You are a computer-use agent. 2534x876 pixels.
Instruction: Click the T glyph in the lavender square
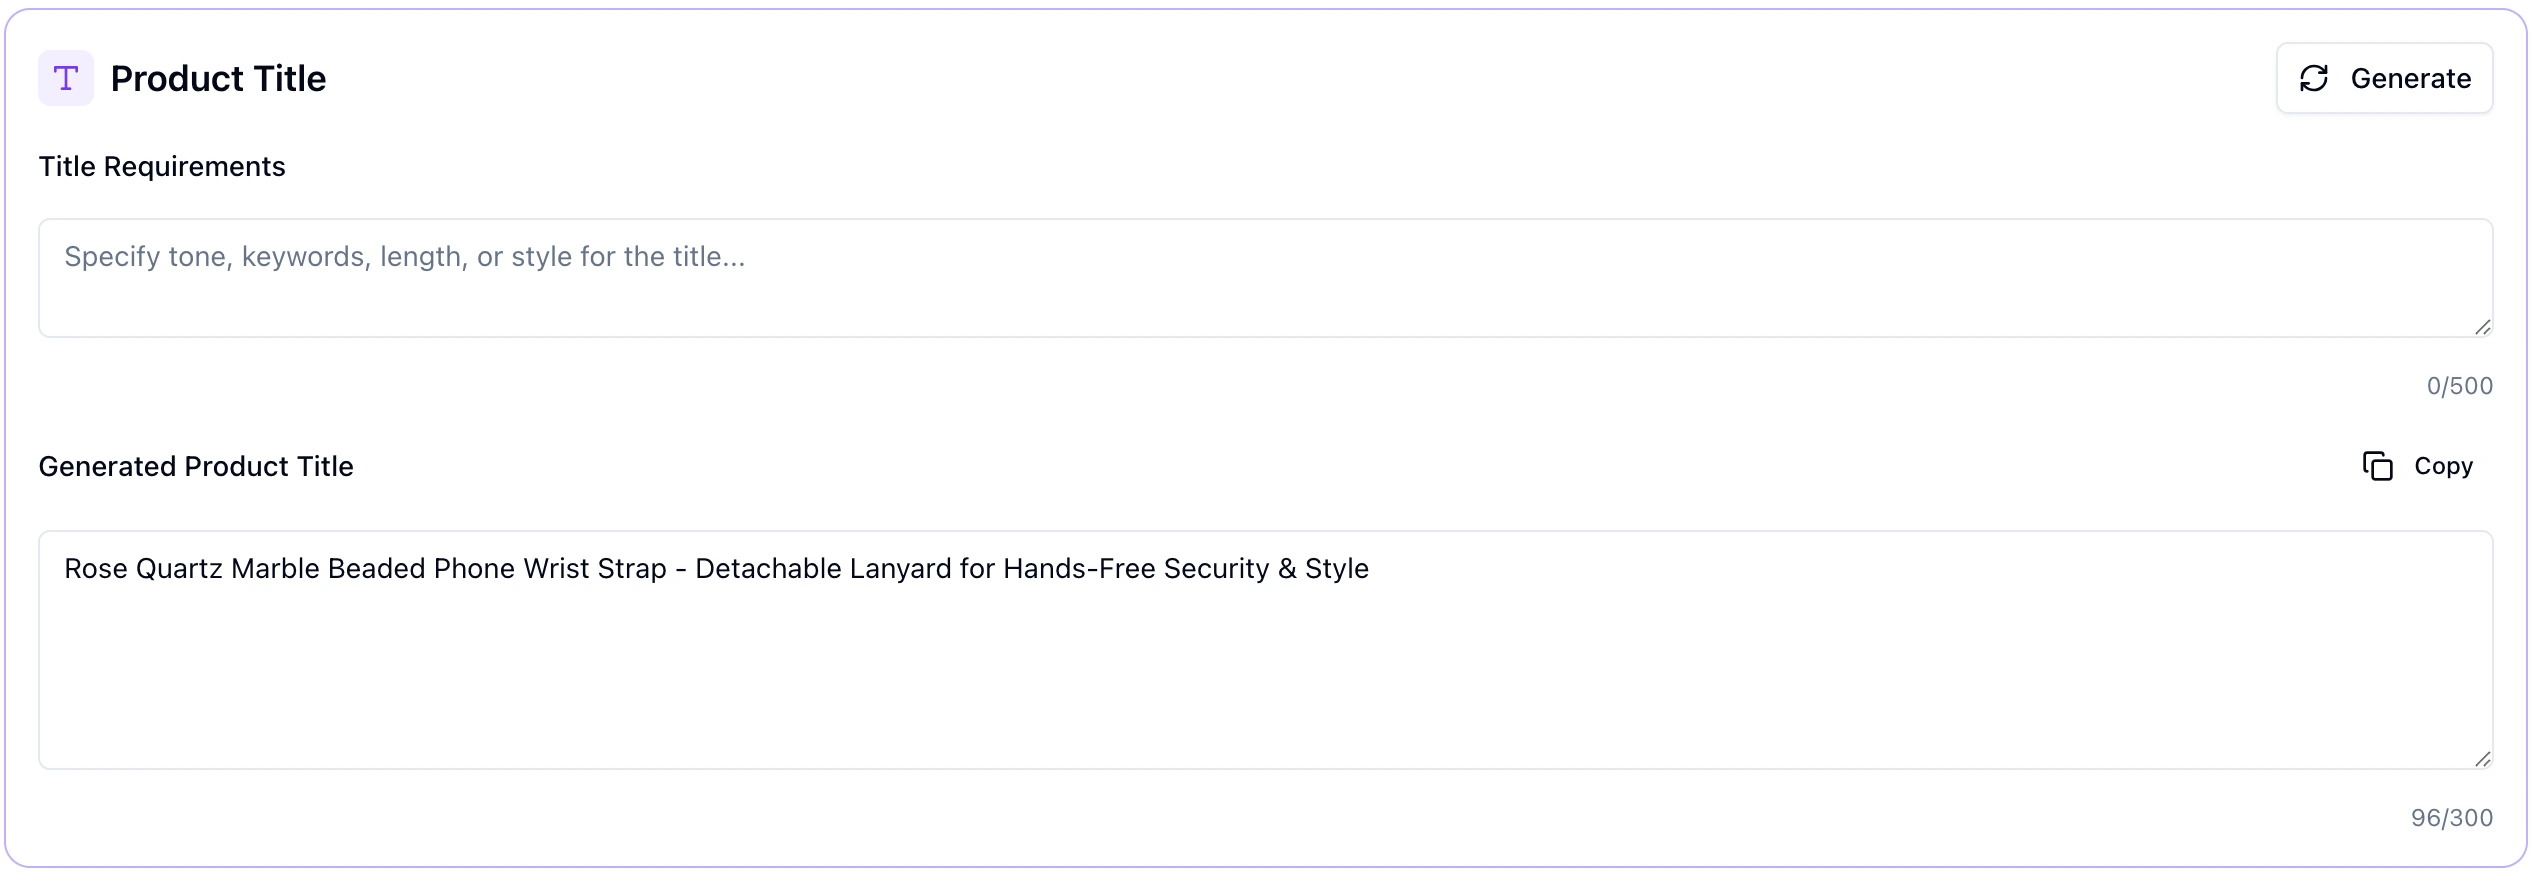(65, 77)
